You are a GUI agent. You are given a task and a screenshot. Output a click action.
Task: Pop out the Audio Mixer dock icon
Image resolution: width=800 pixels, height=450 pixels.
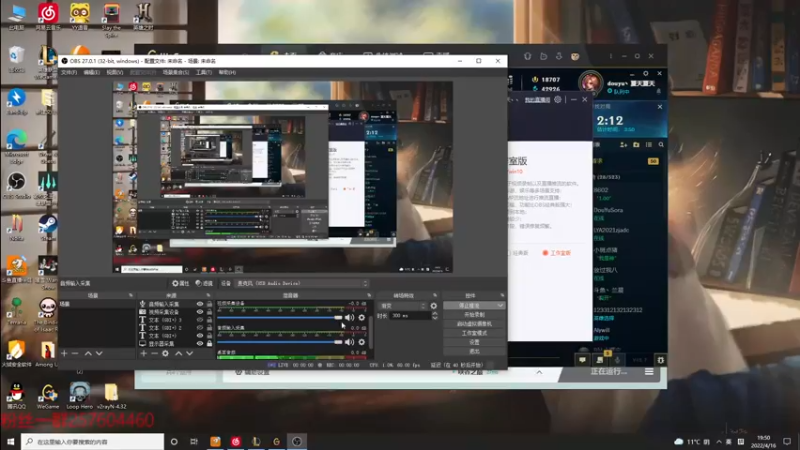point(369,295)
